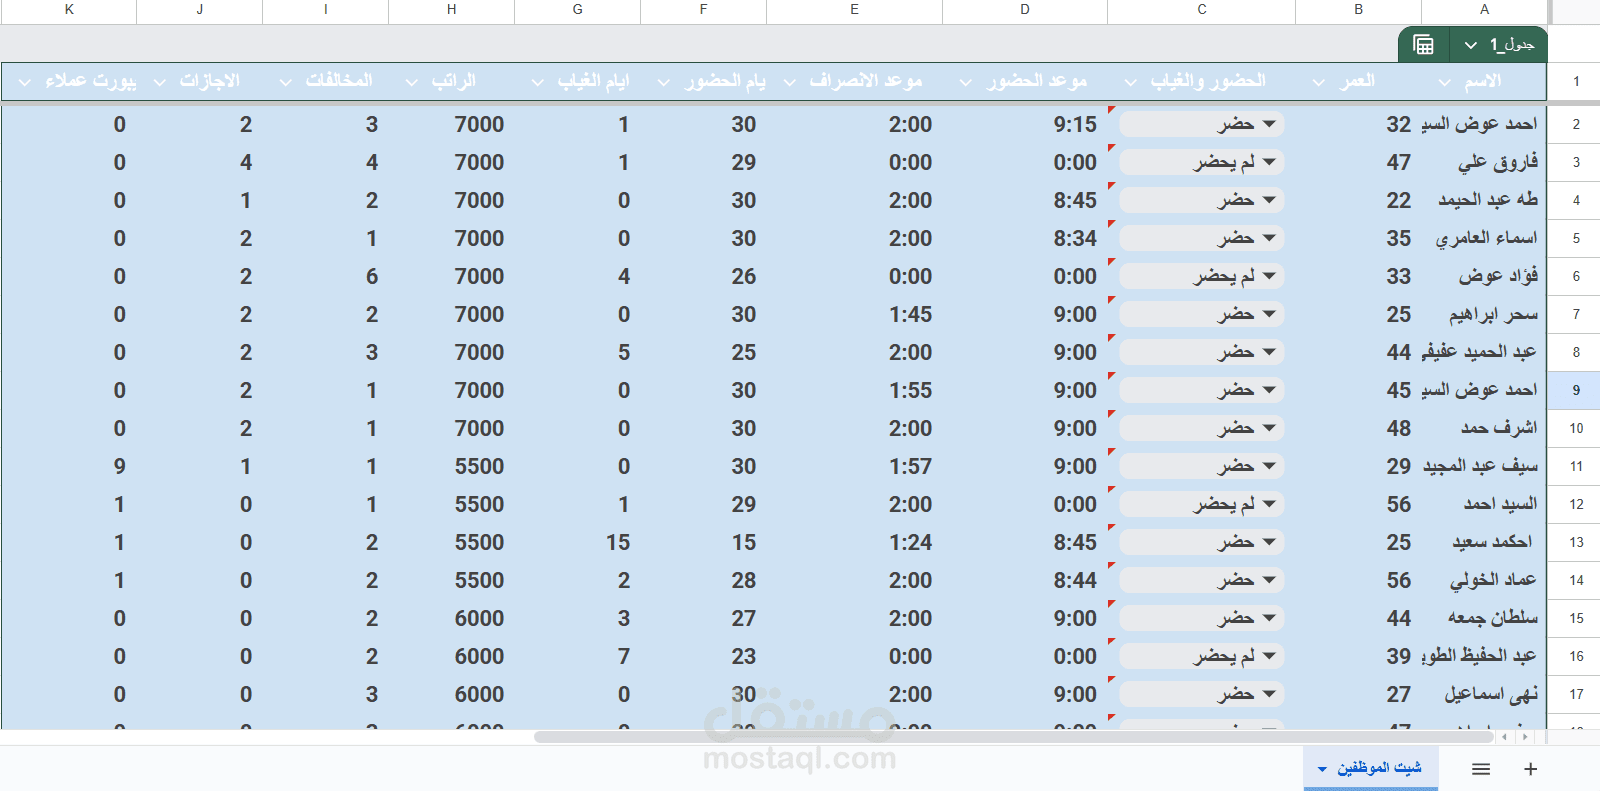Click departure time cell 1:45
Viewport: 1600px width, 791px height.
(x=910, y=314)
